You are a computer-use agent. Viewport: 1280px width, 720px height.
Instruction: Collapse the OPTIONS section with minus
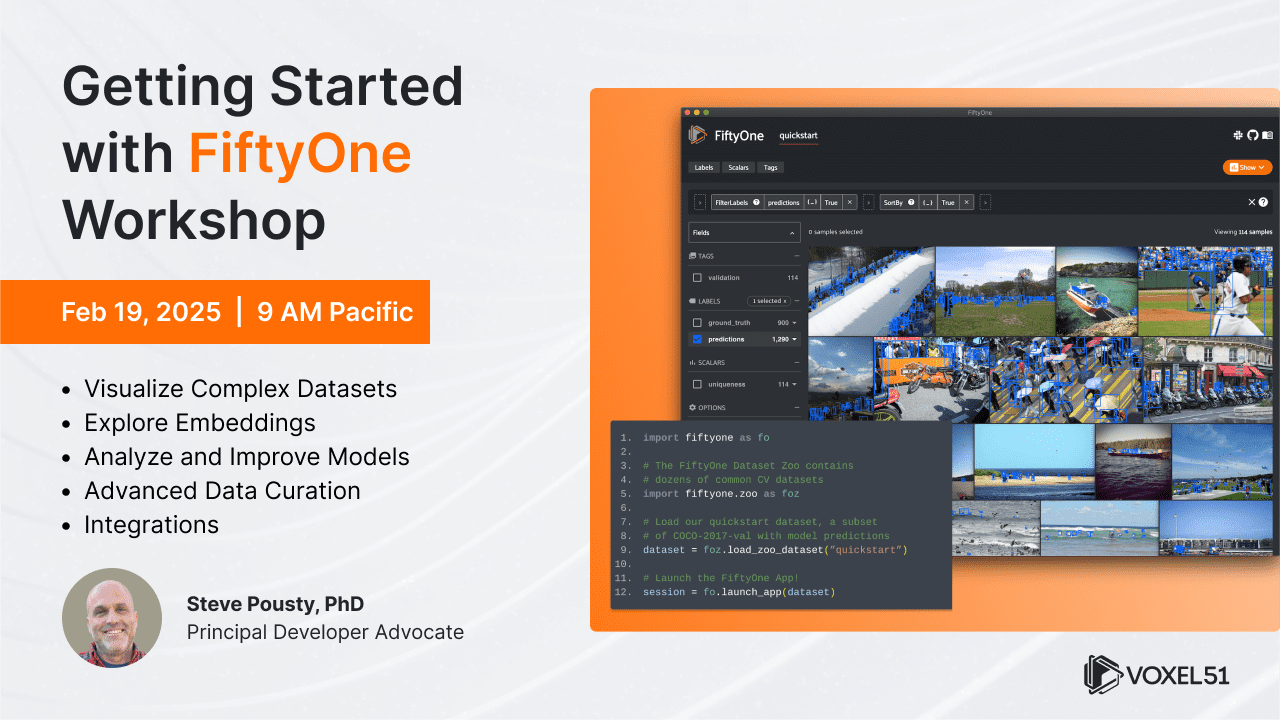tap(796, 408)
